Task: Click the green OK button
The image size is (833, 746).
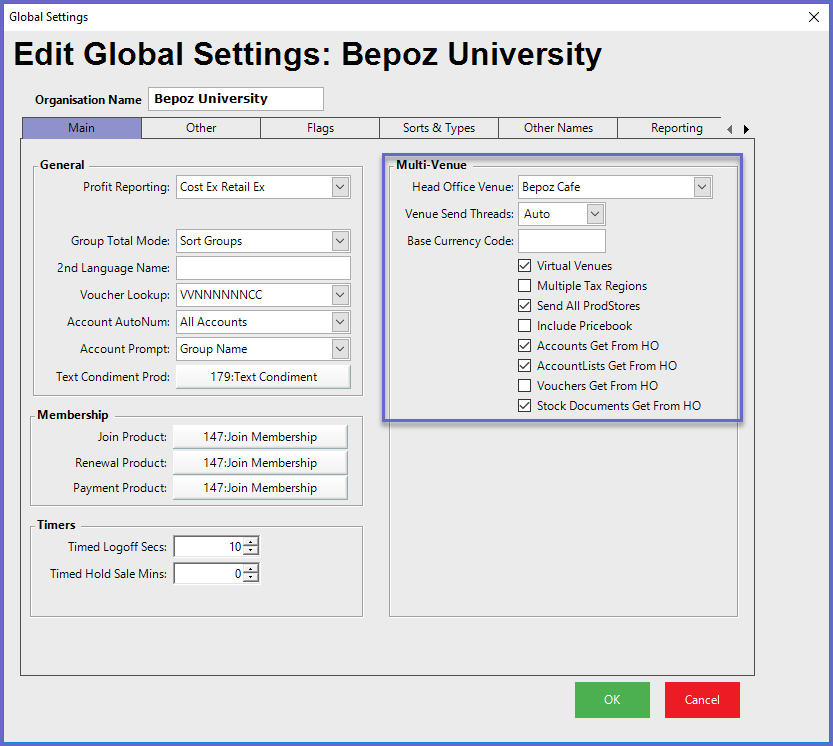Action: coord(612,700)
